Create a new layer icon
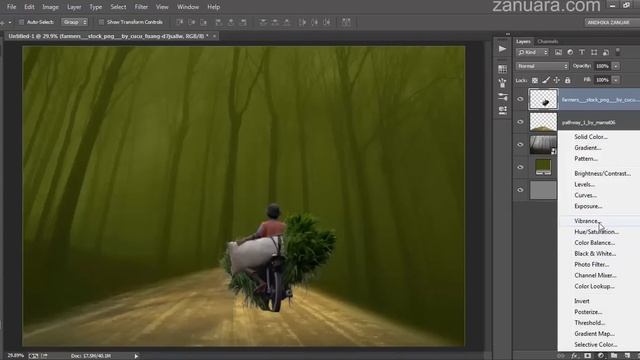The height and width of the screenshot is (360, 640). [x=627, y=356]
